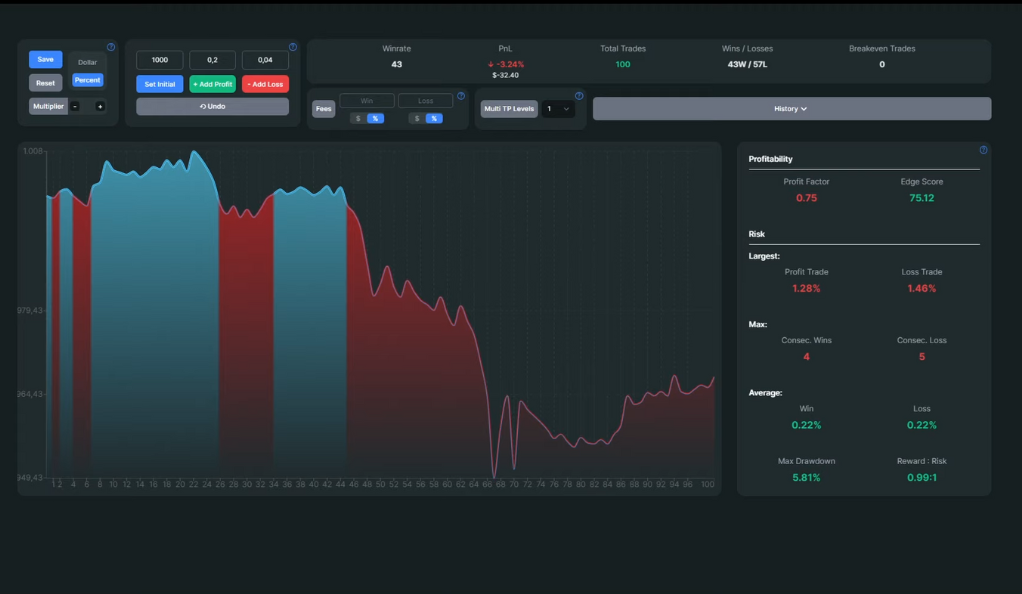Viewport: 1022px width, 594px height.
Task: Open help icon in Profitability panel
Action: tap(983, 150)
